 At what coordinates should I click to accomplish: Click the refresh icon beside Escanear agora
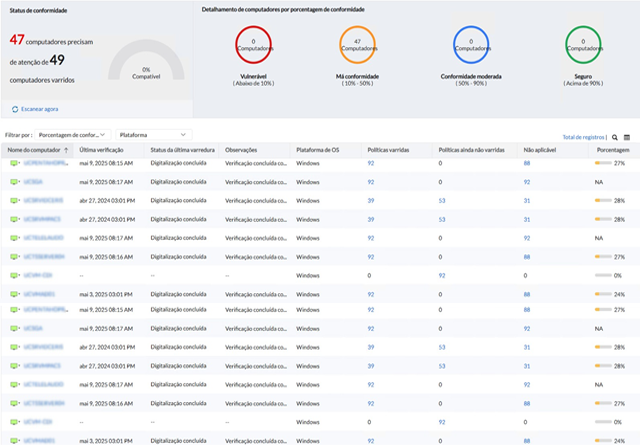coord(14,108)
